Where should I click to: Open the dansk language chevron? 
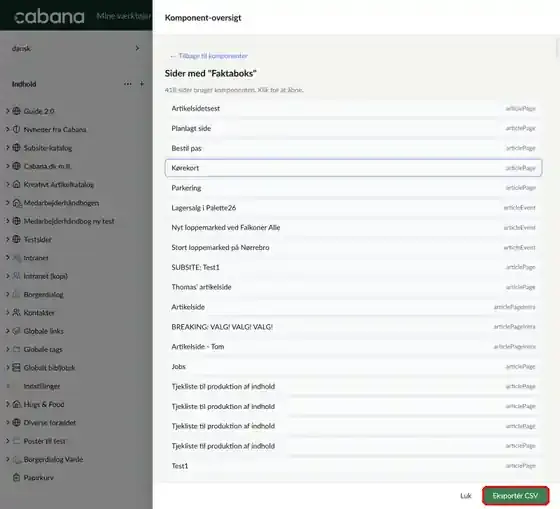[138, 48]
